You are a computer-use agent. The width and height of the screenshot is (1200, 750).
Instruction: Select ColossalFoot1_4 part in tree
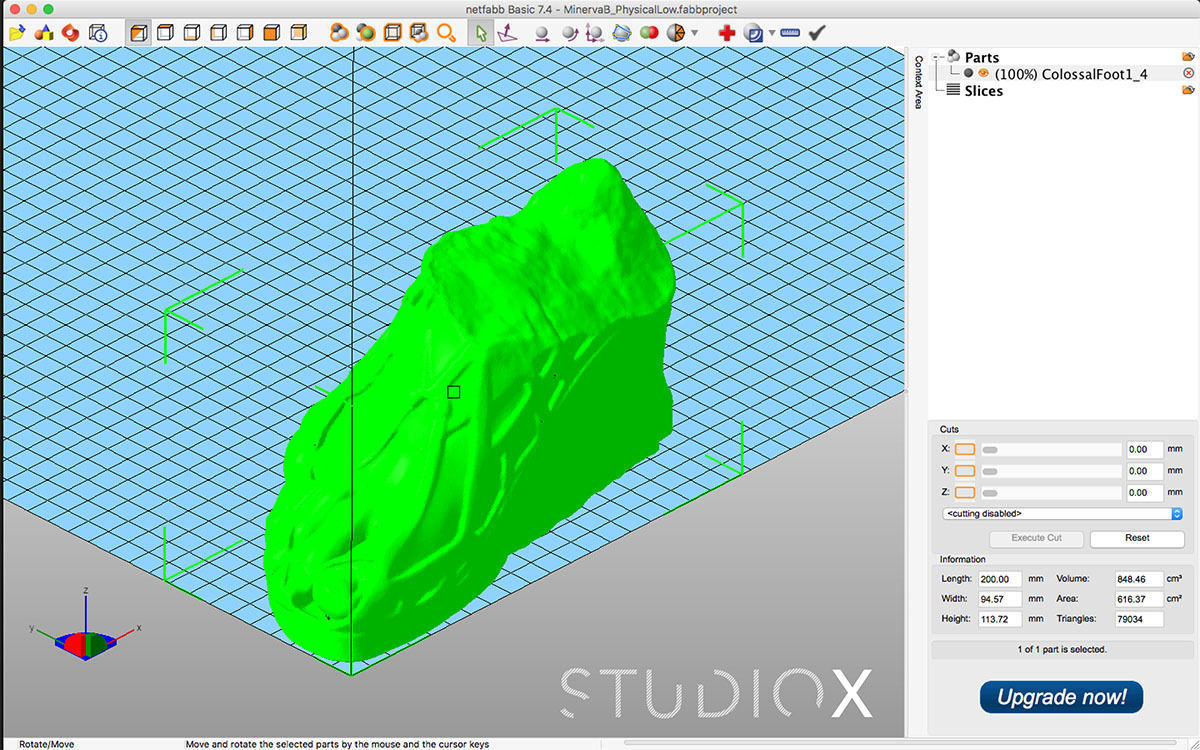(1070, 74)
